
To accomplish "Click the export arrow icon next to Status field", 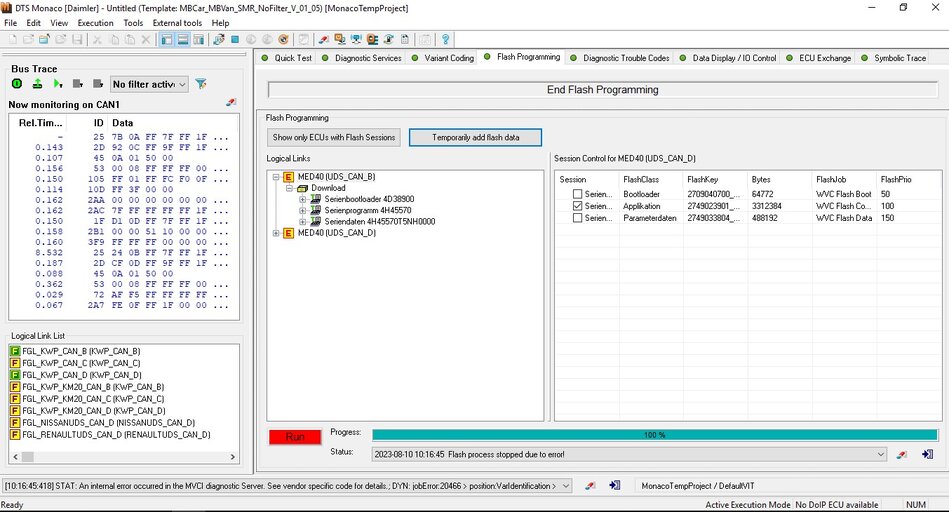I will 927,454.
